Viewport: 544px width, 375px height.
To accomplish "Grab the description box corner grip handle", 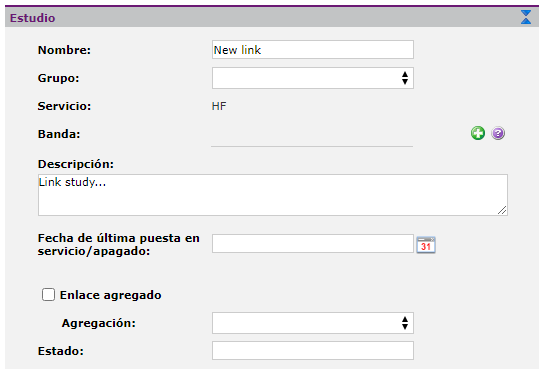I will coord(502,210).
